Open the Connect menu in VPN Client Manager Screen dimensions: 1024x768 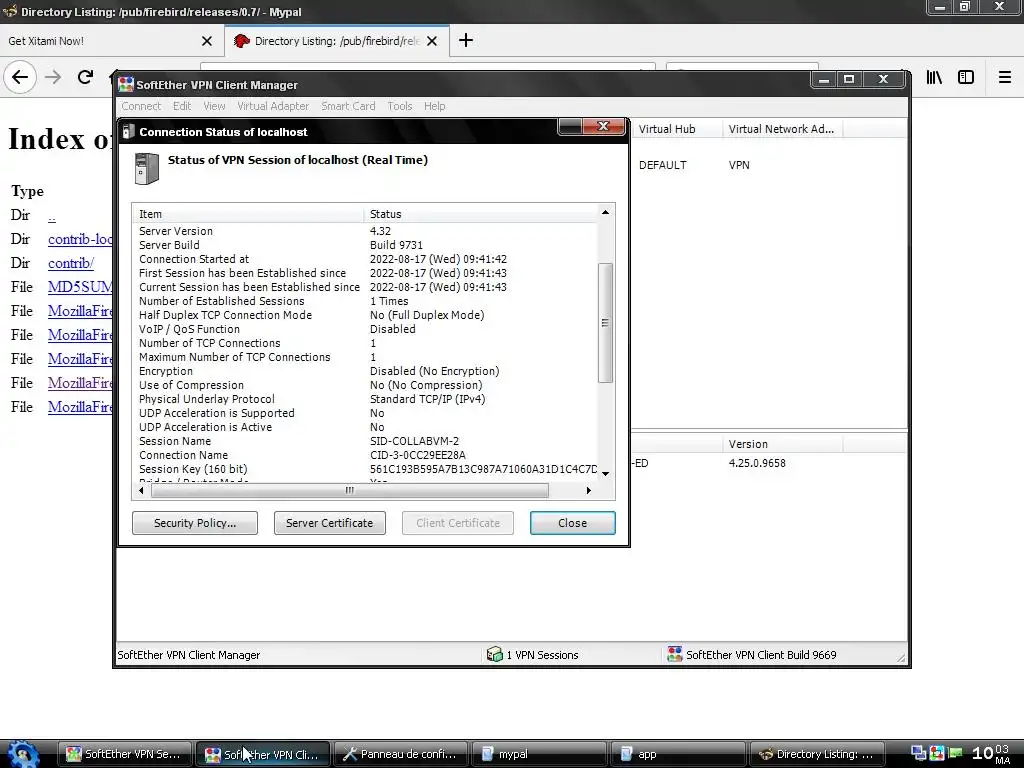click(140, 106)
